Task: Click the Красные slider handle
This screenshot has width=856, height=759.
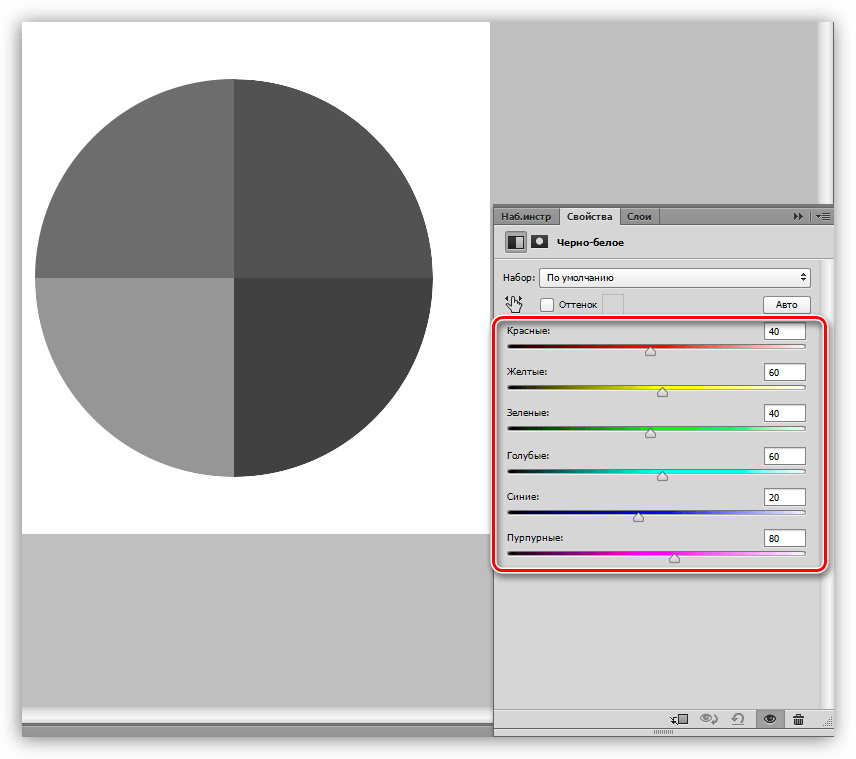Action: 650,351
